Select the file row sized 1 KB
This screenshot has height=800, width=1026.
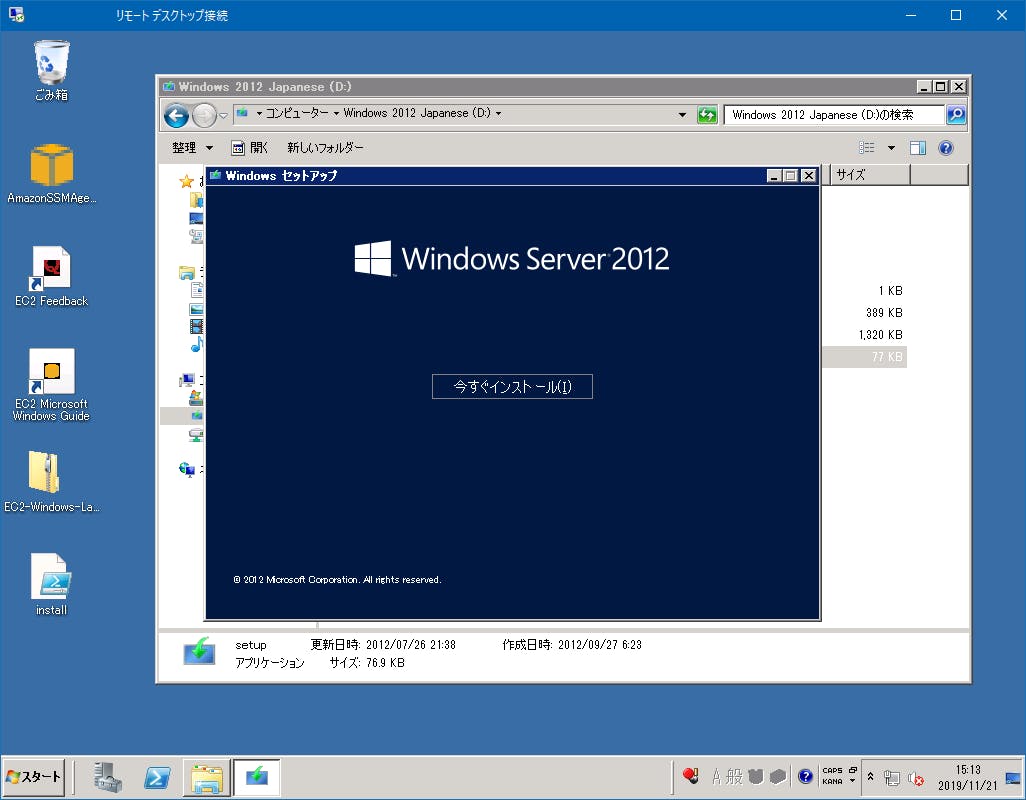point(863,290)
